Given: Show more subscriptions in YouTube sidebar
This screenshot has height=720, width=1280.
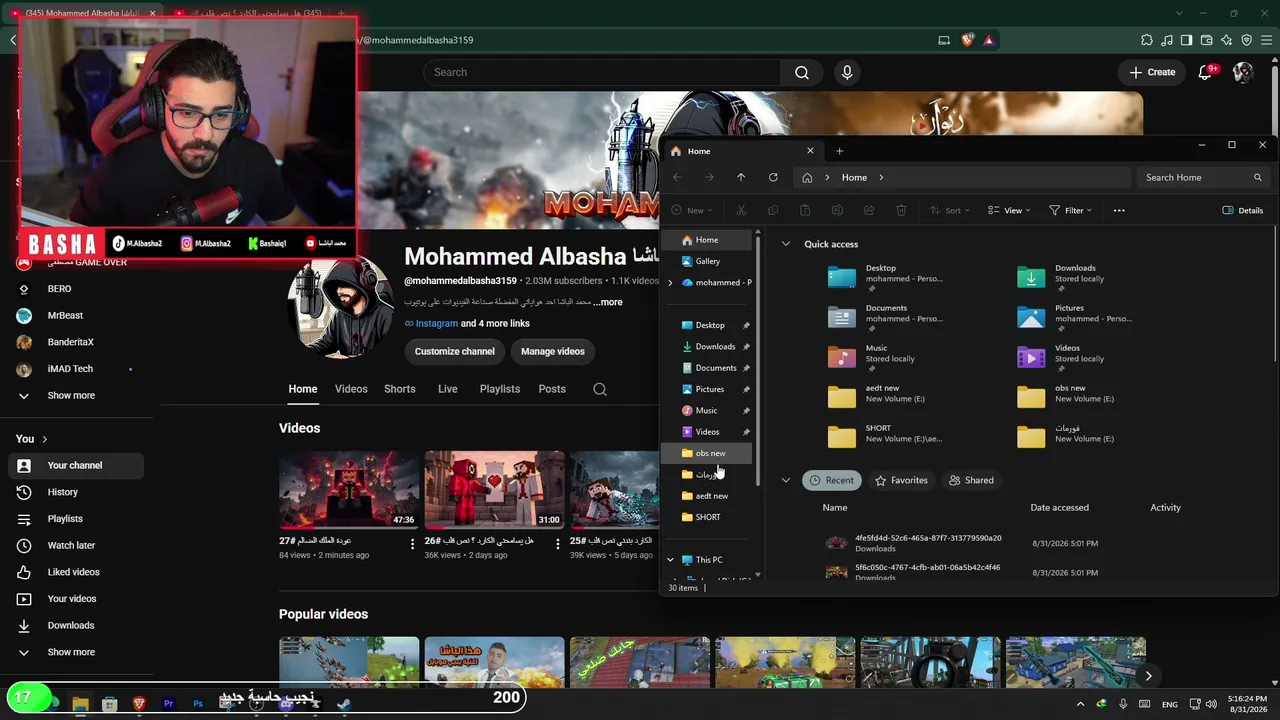Looking at the screenshot, I should 71,395.
